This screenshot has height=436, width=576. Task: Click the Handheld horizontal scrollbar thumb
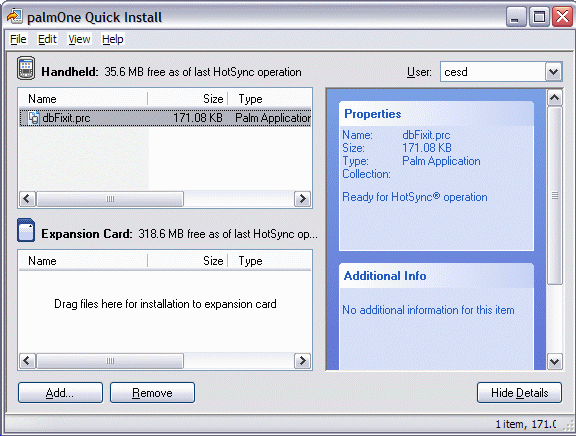click(110, 199)
